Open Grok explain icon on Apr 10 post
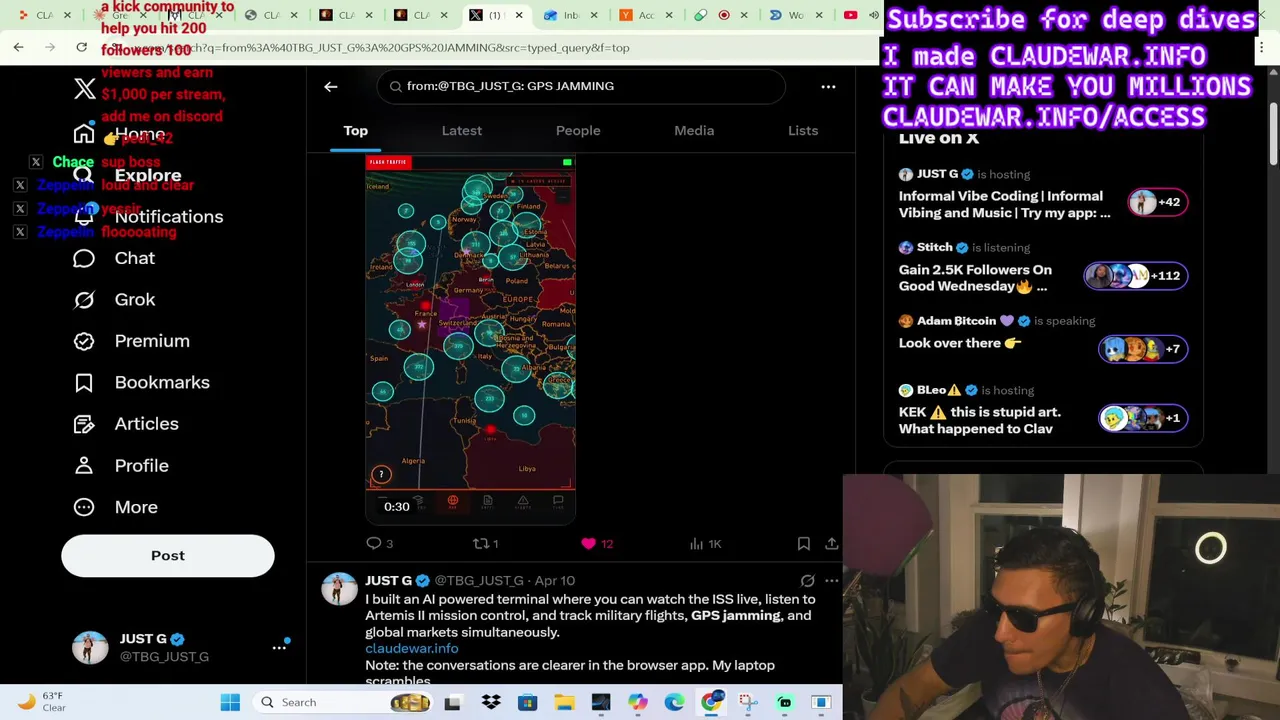This screenshot has height=720, width=1280. click(807, 581)
